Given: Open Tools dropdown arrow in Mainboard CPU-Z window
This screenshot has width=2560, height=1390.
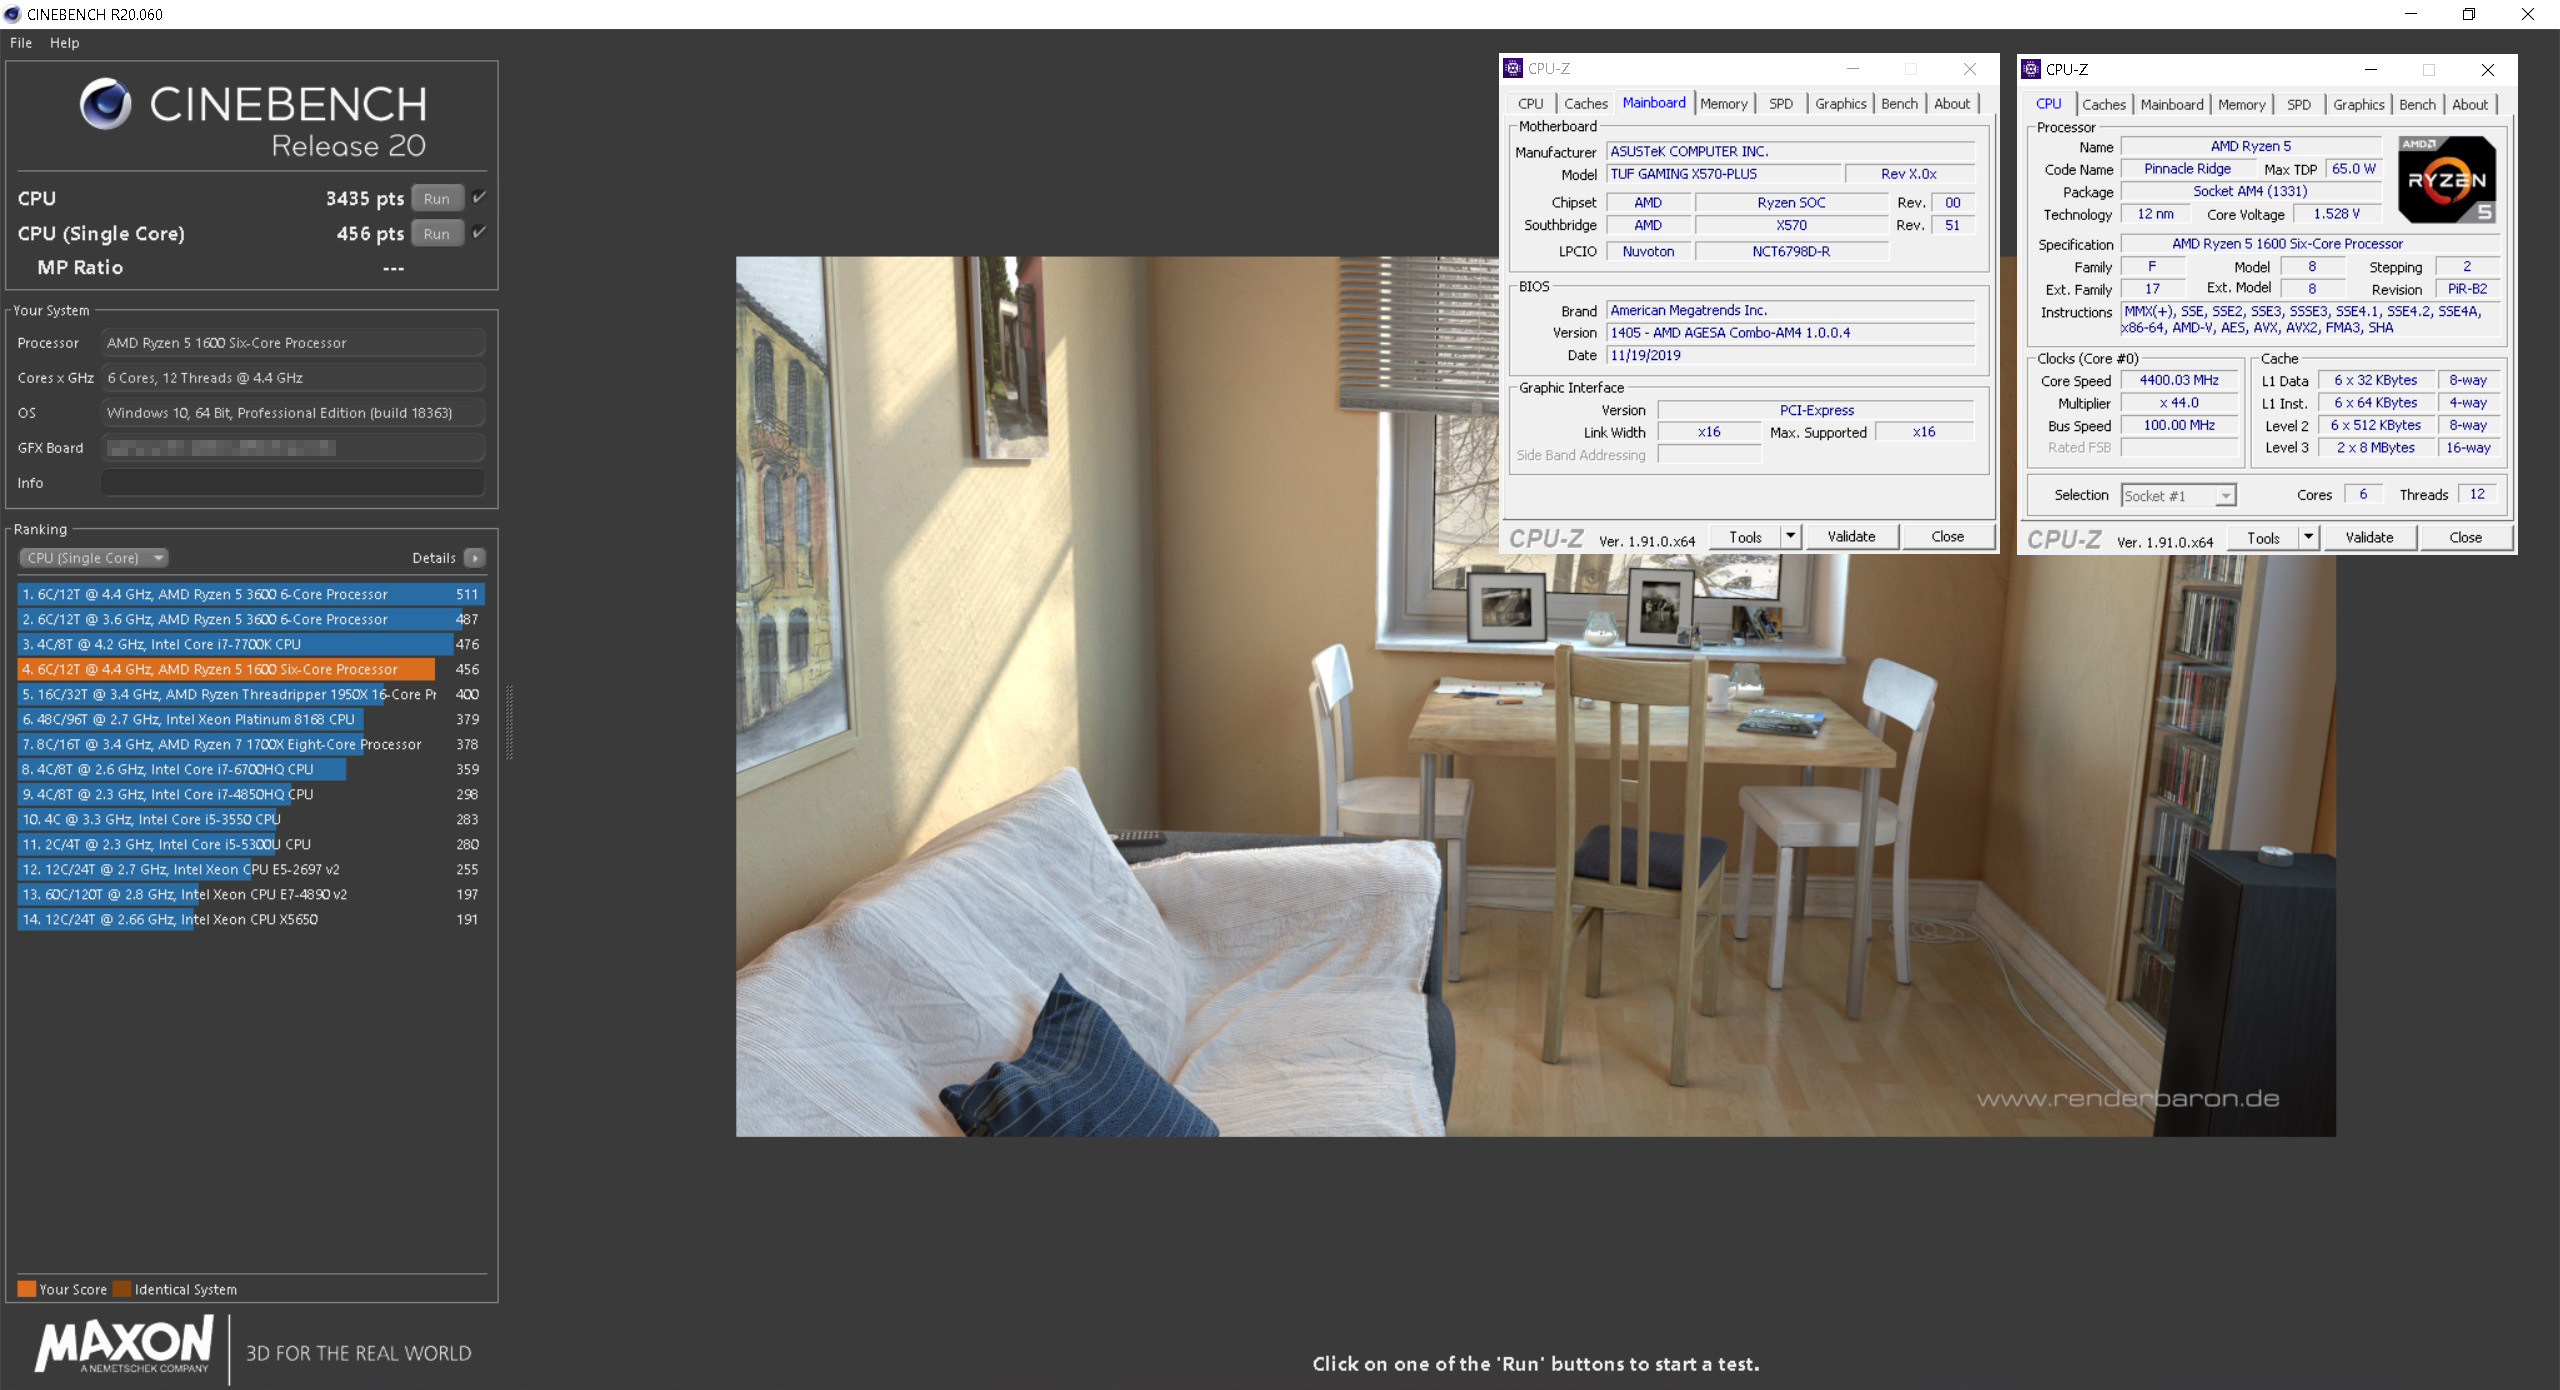Looking at the screenshot, I should point(1790,537).
